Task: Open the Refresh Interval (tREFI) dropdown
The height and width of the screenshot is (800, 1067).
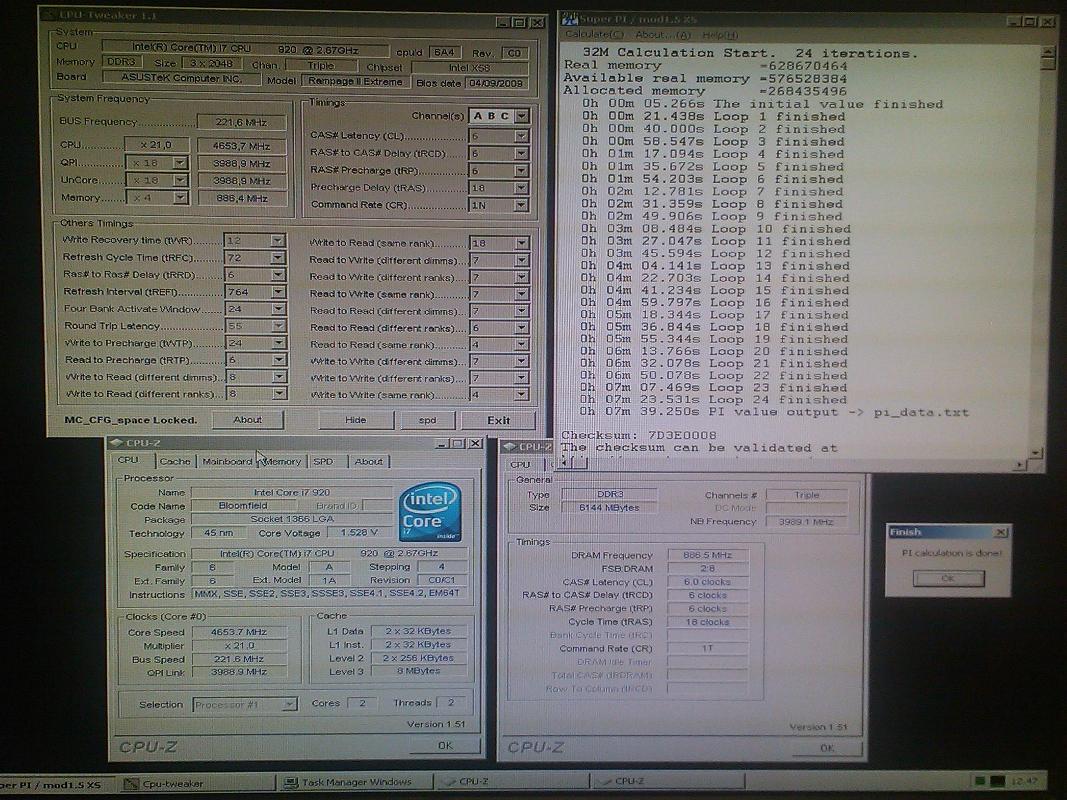Action: tap(278, 292)
